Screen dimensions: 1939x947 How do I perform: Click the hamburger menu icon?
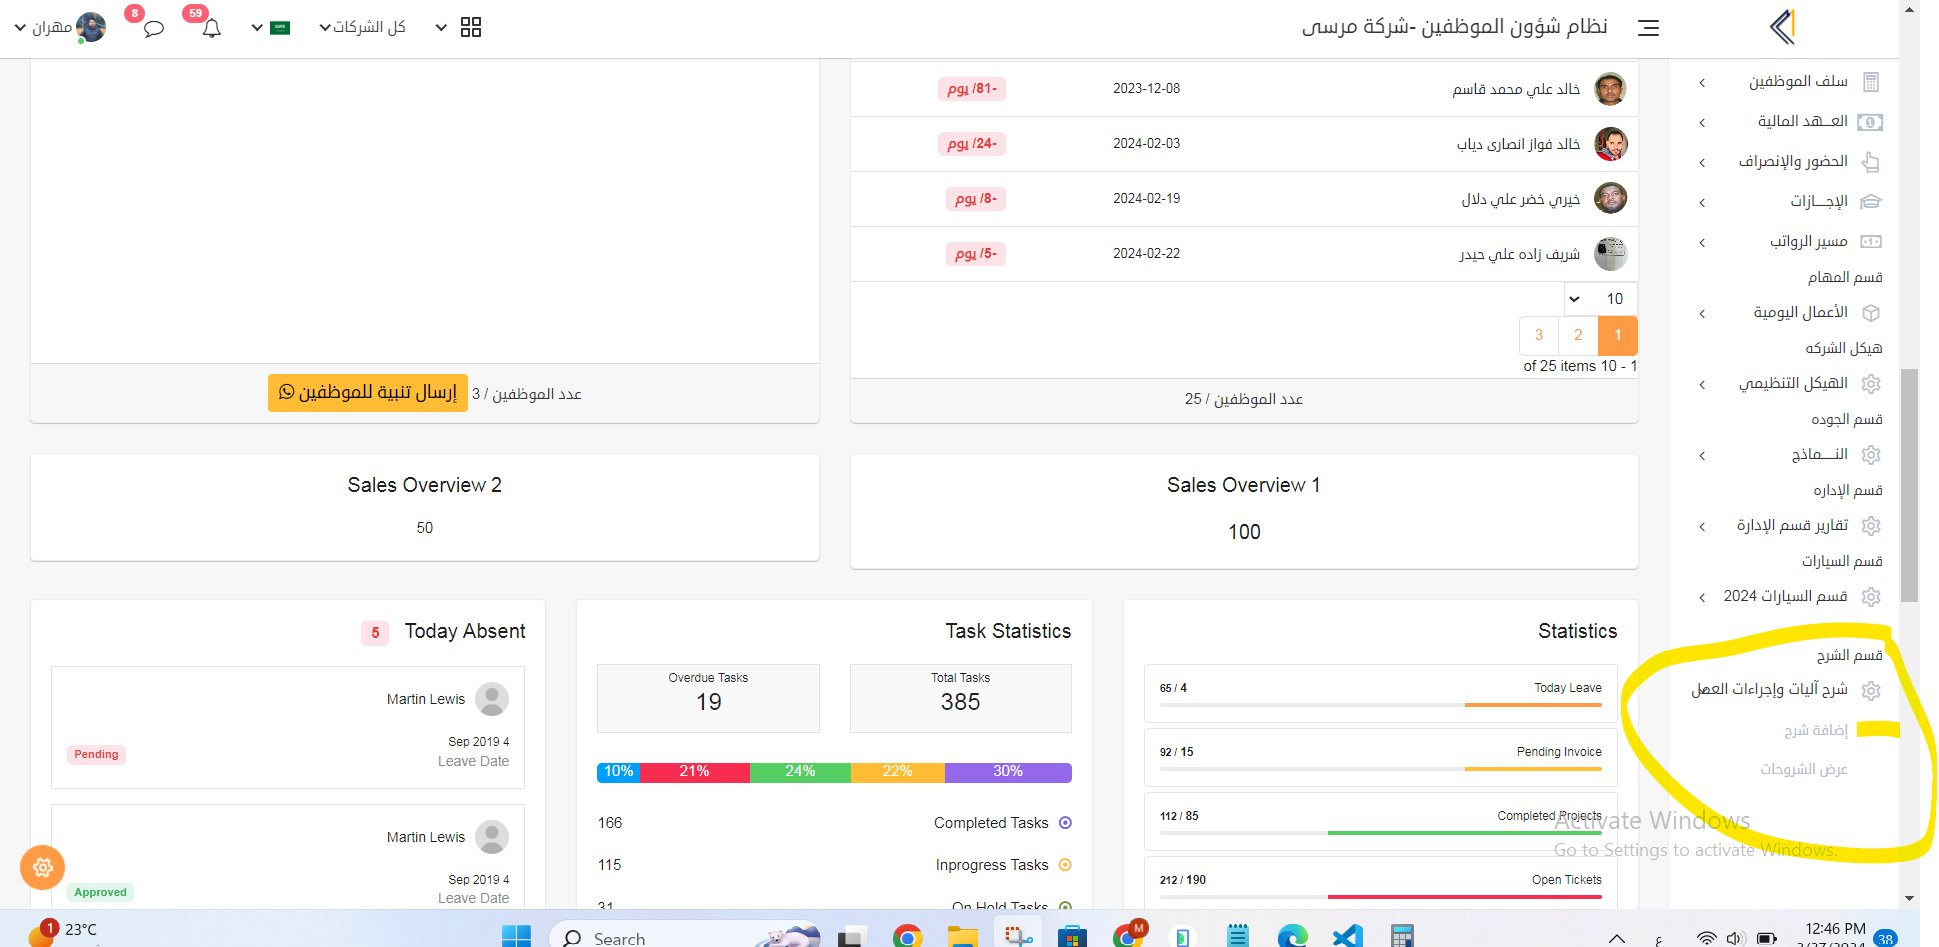click(x=1648, y=28)
